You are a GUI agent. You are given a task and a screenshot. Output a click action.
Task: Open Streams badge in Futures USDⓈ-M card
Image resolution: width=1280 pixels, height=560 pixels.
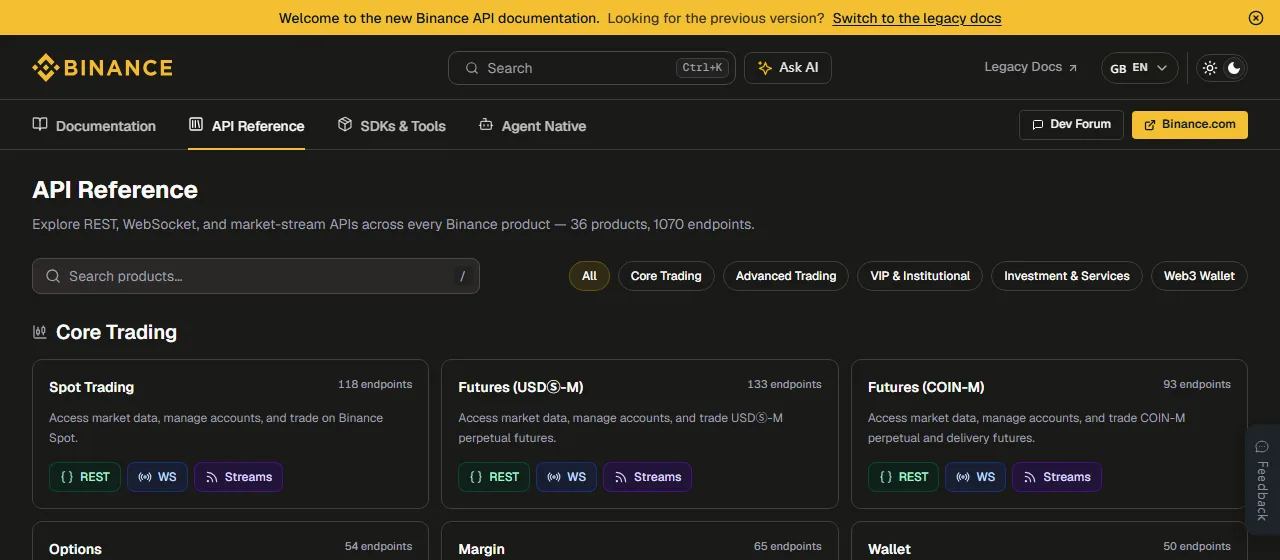647,477
